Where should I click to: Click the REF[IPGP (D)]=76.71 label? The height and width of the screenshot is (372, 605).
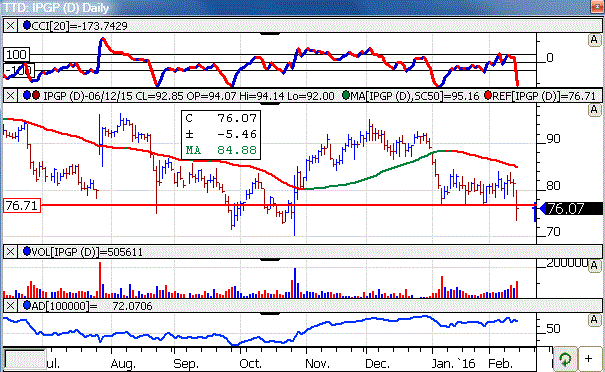544,95
